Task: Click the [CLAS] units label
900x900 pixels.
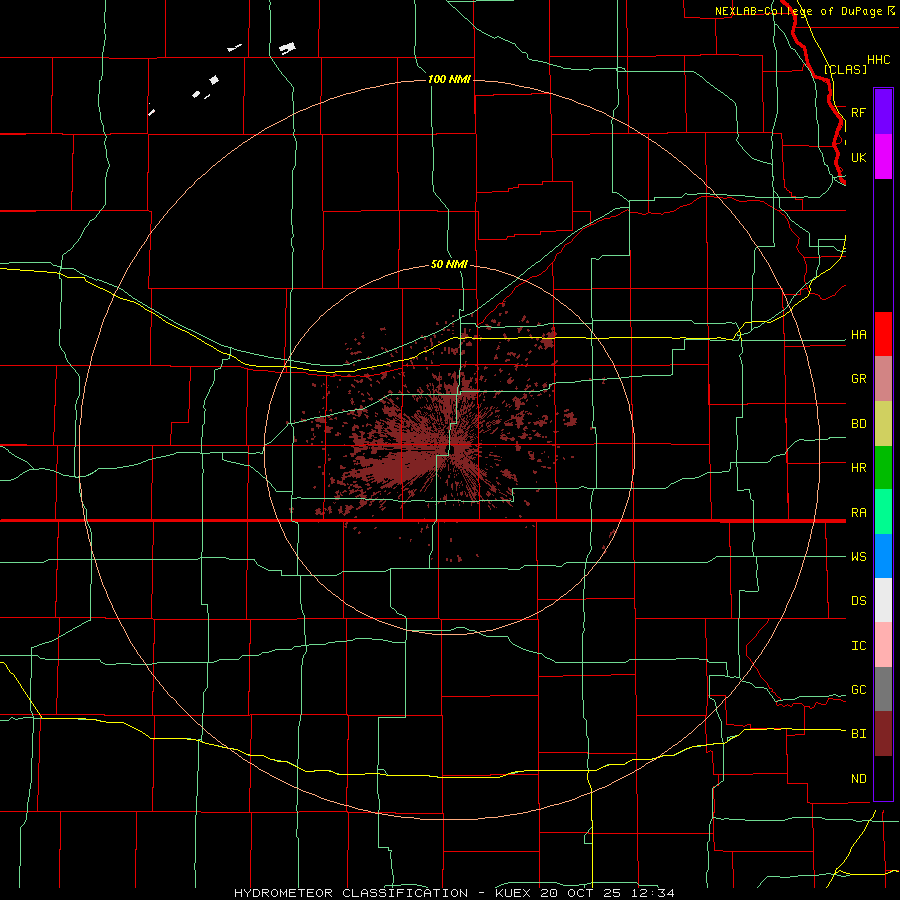Action: [x=845, y=69]
